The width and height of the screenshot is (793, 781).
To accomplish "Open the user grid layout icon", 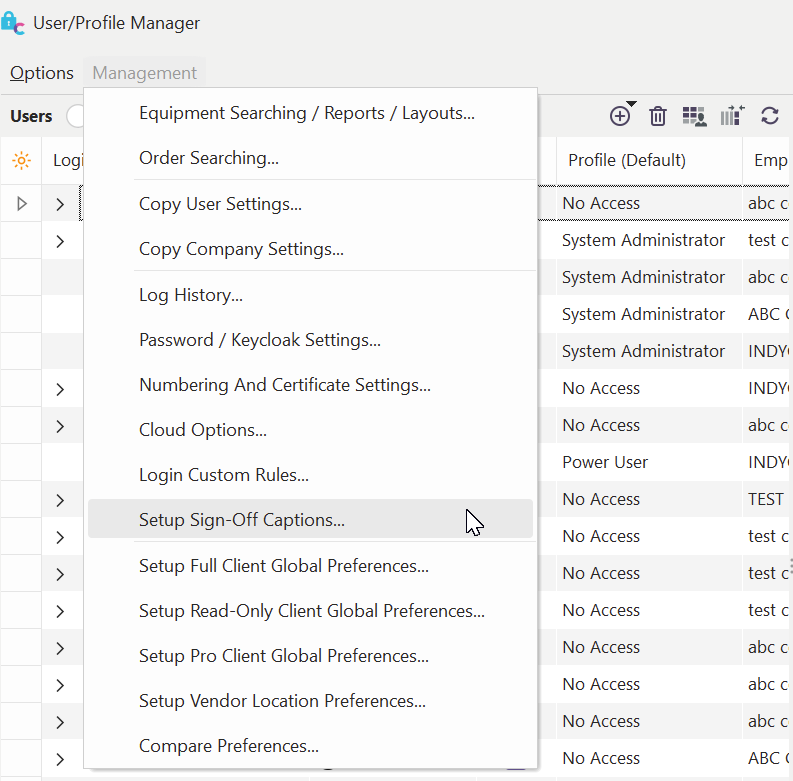I will (x=694, y=116).
